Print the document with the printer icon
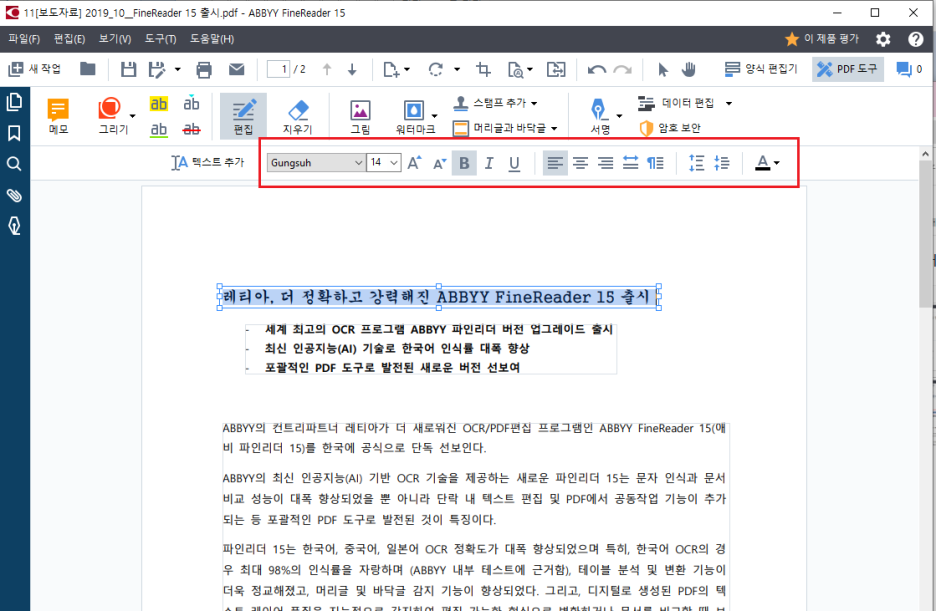 204,70
